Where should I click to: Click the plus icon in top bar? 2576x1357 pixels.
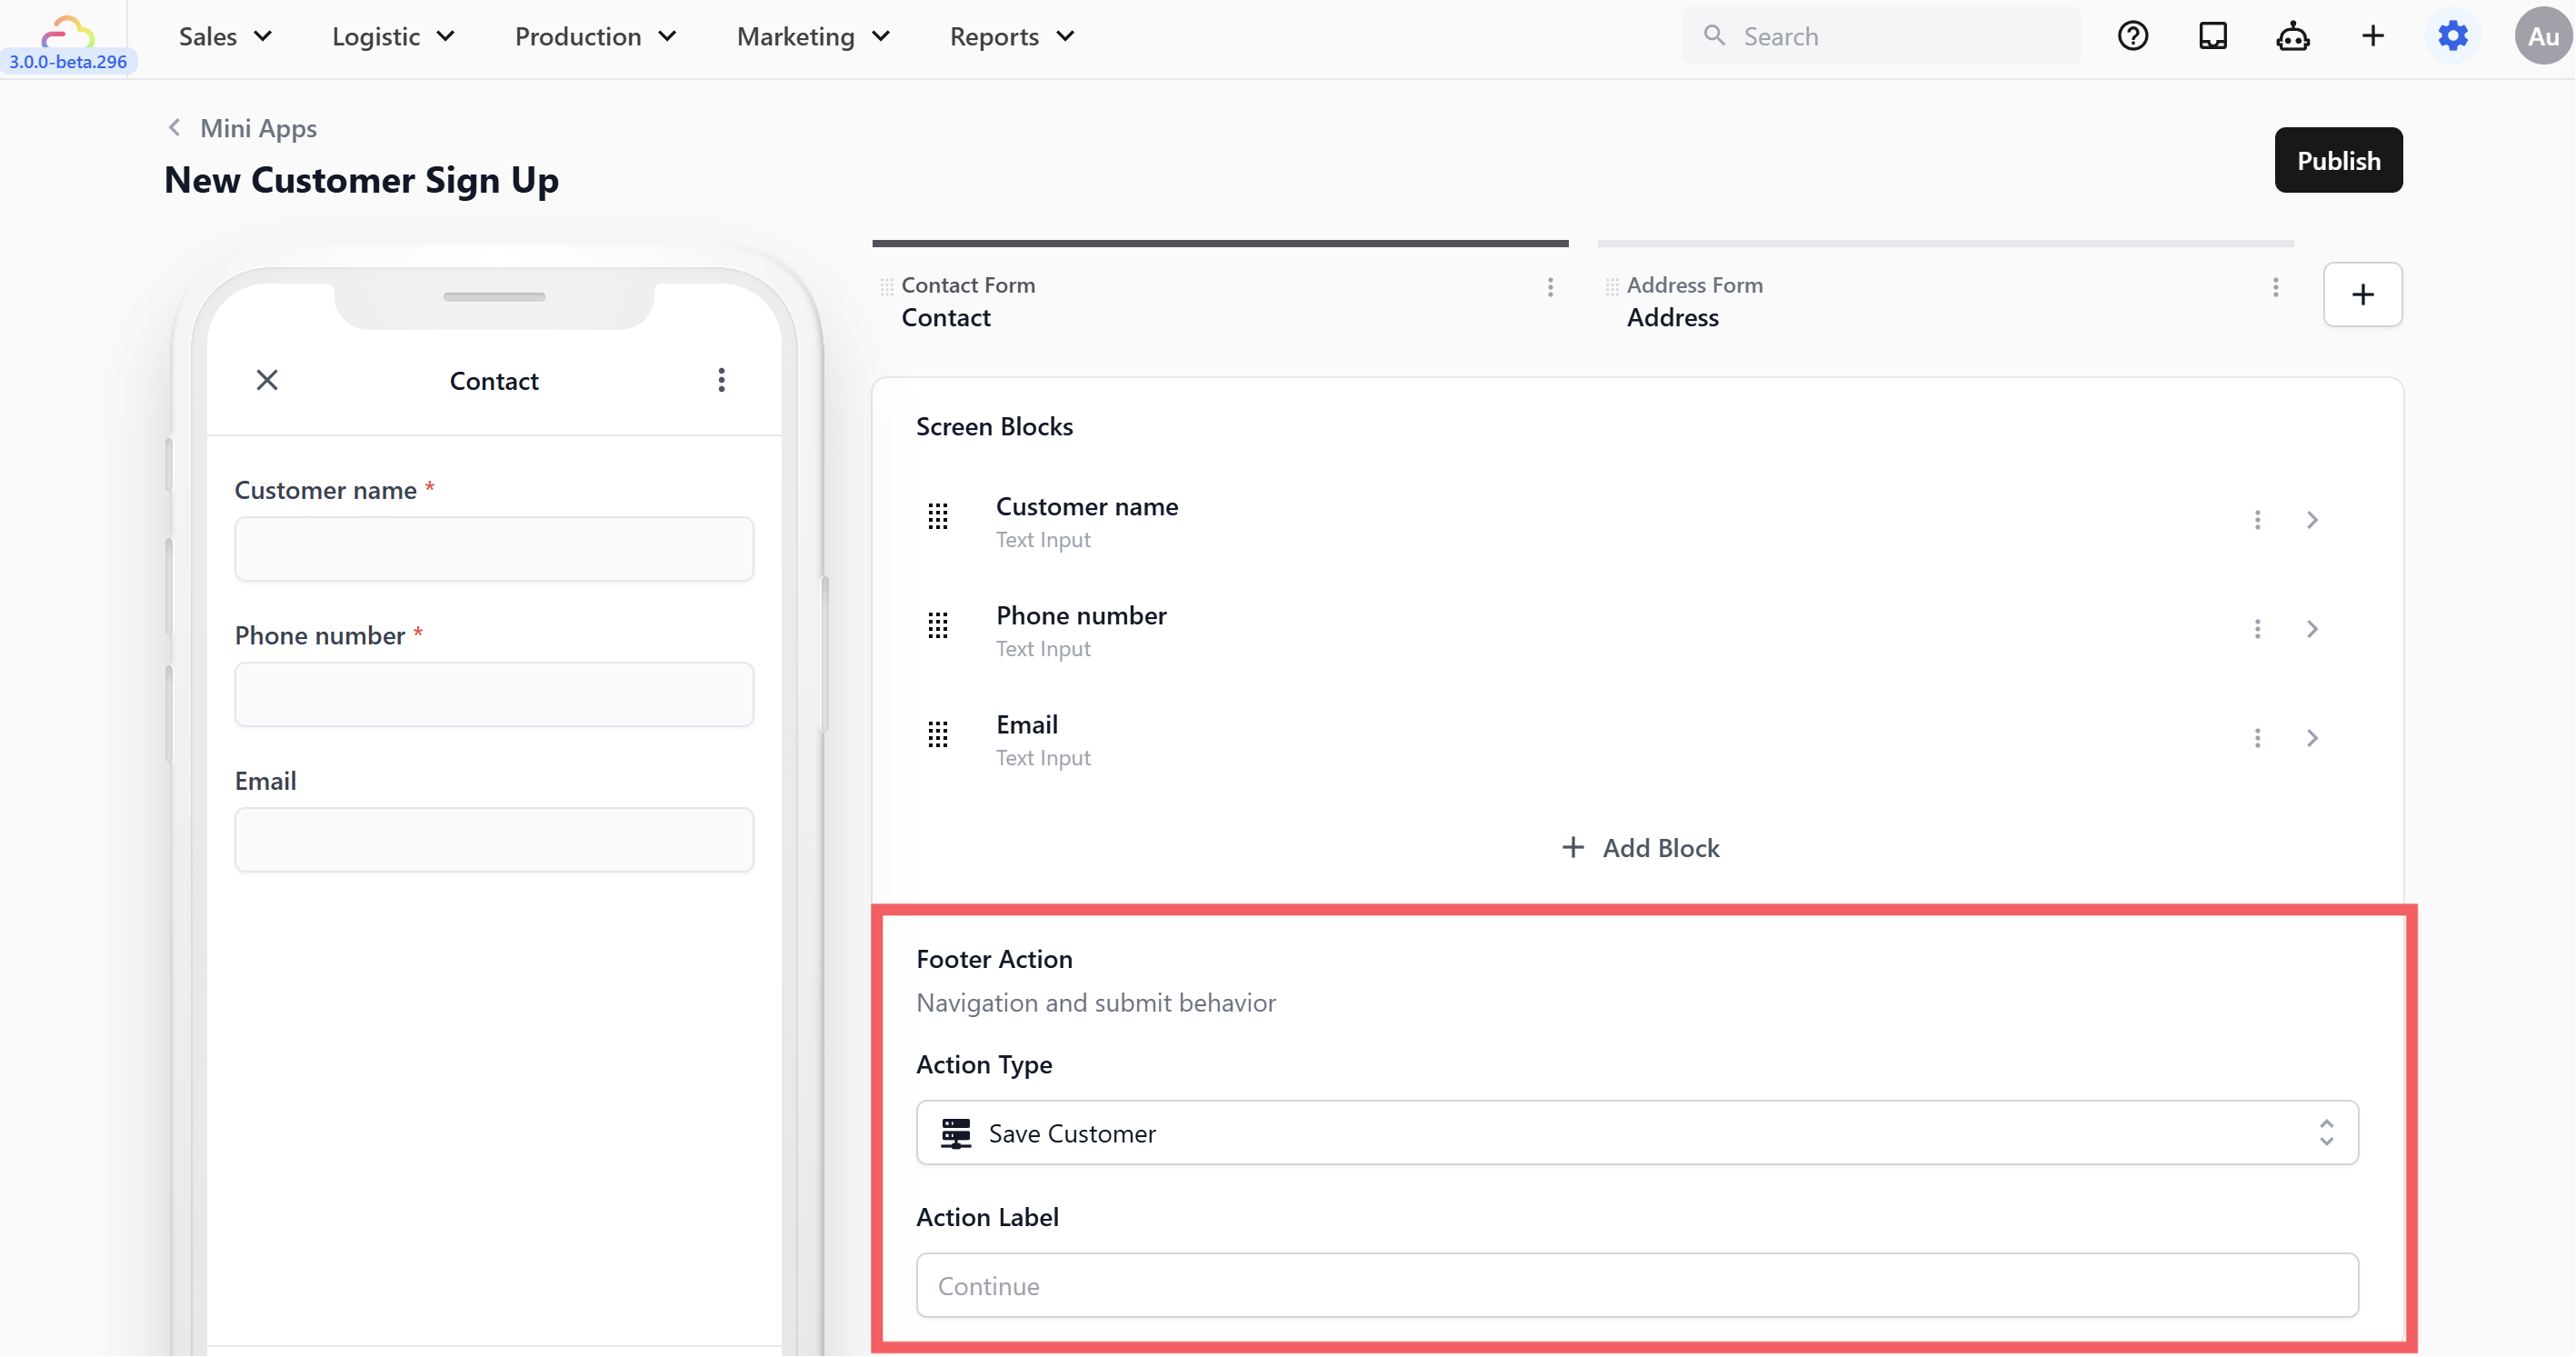(2372, 36)
